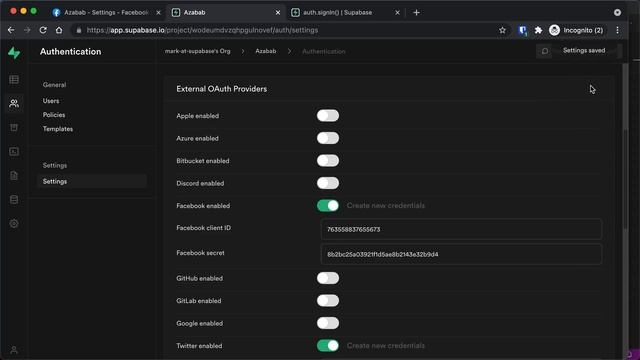Image resolution: width=640 pixels, height=360 pixels.
Task: Enable the Azure provider toggle
Action: coord(328,138)
